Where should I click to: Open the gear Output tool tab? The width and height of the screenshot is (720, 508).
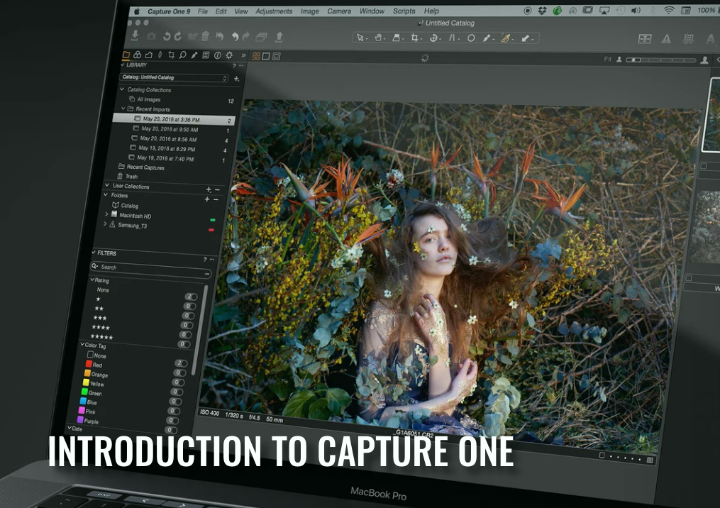pyautogui.click(x=229, y=56)
